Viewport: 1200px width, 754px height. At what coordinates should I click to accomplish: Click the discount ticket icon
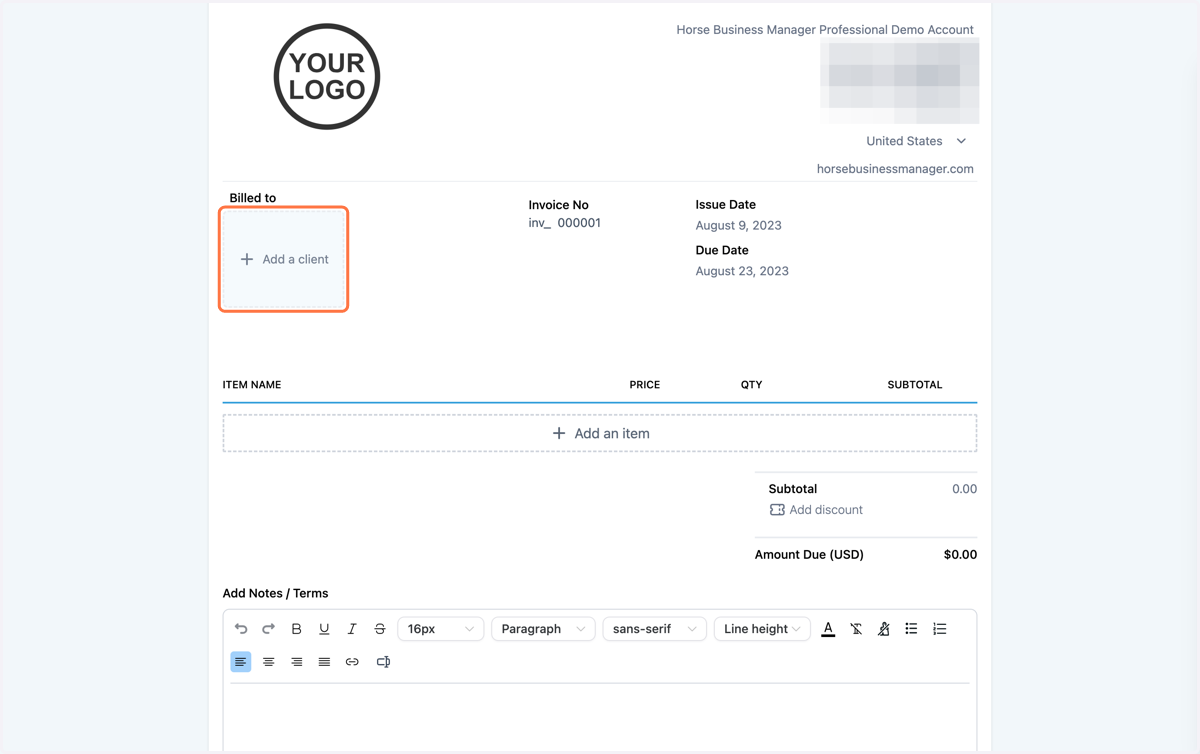[777, 510]
